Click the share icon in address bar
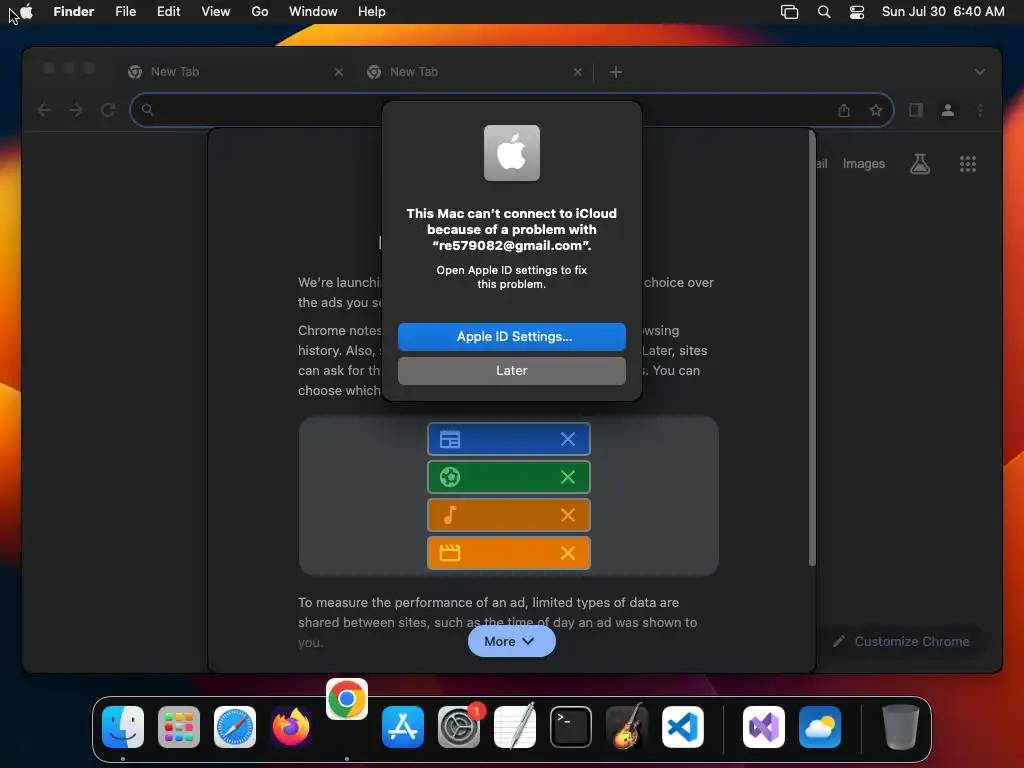 tap(844, 110)
